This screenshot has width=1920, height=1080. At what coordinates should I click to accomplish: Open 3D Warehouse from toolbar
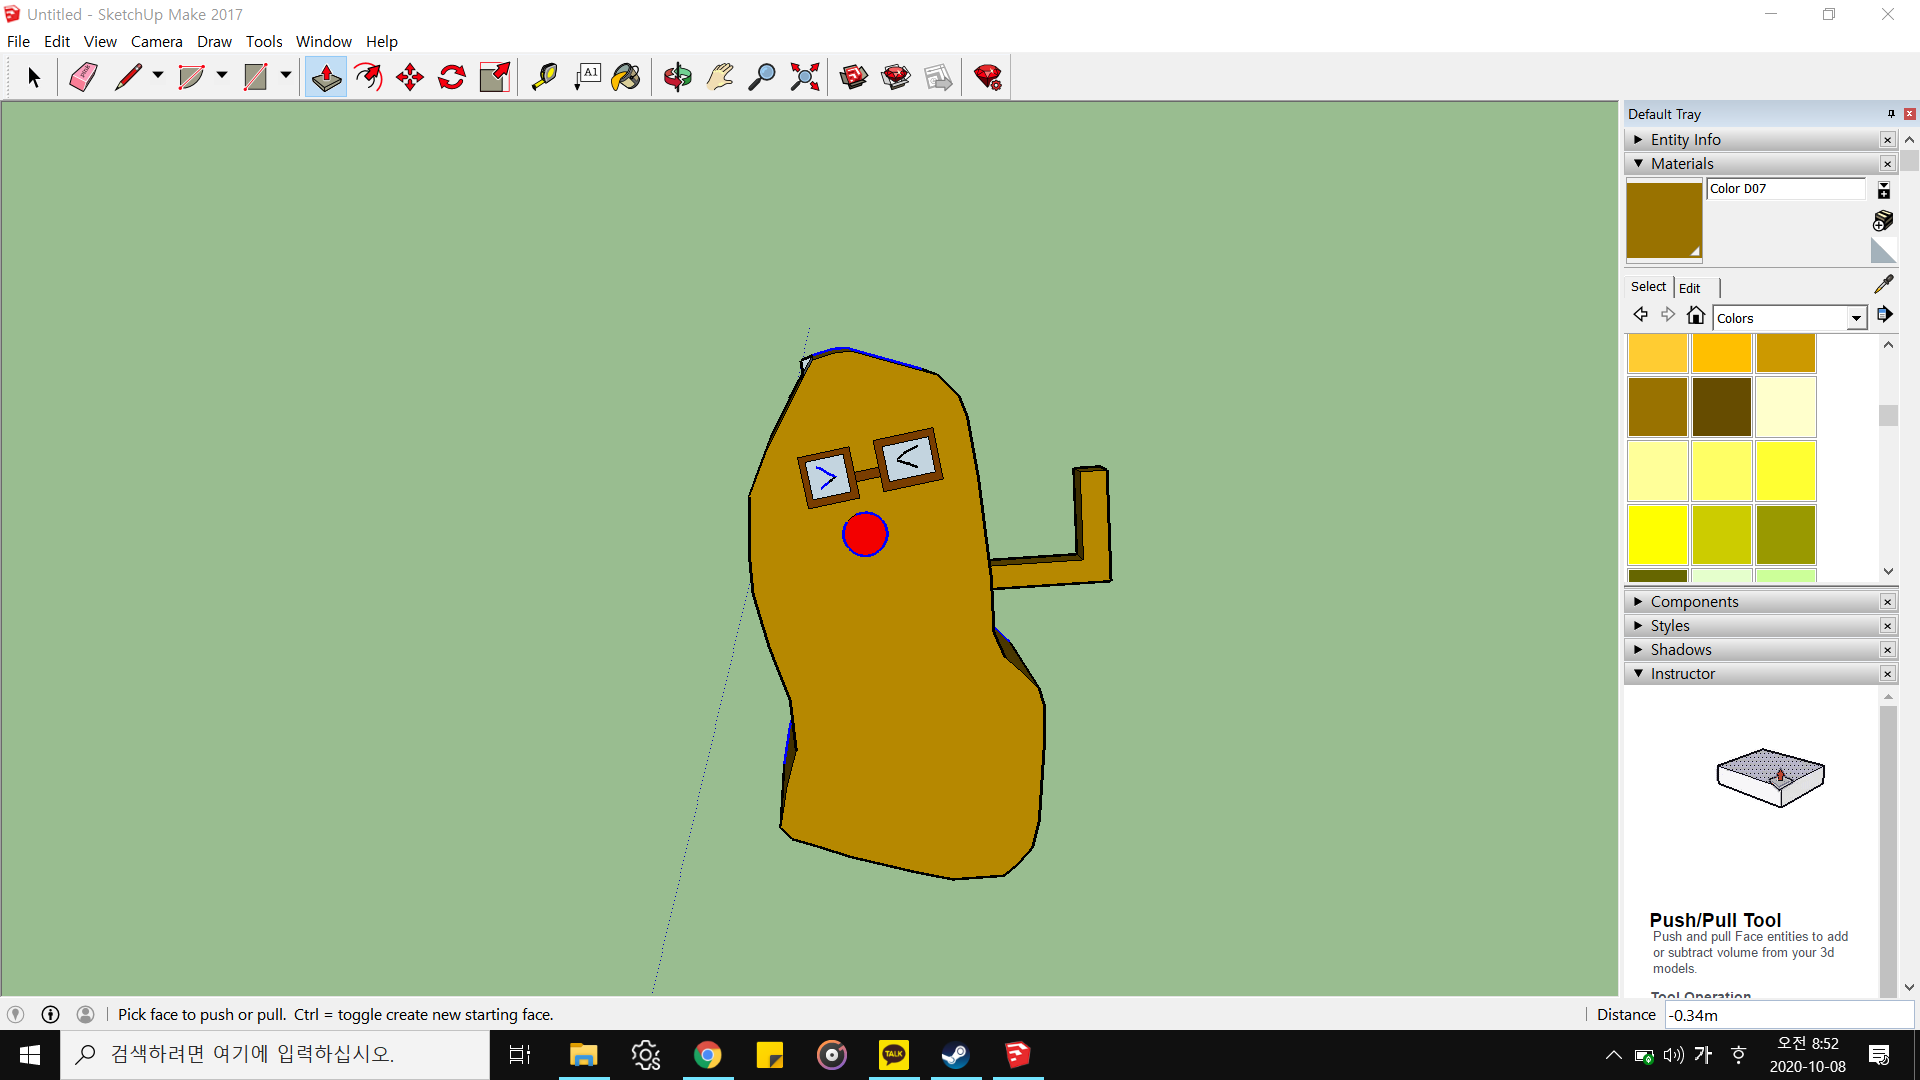(x=854, y=77)
